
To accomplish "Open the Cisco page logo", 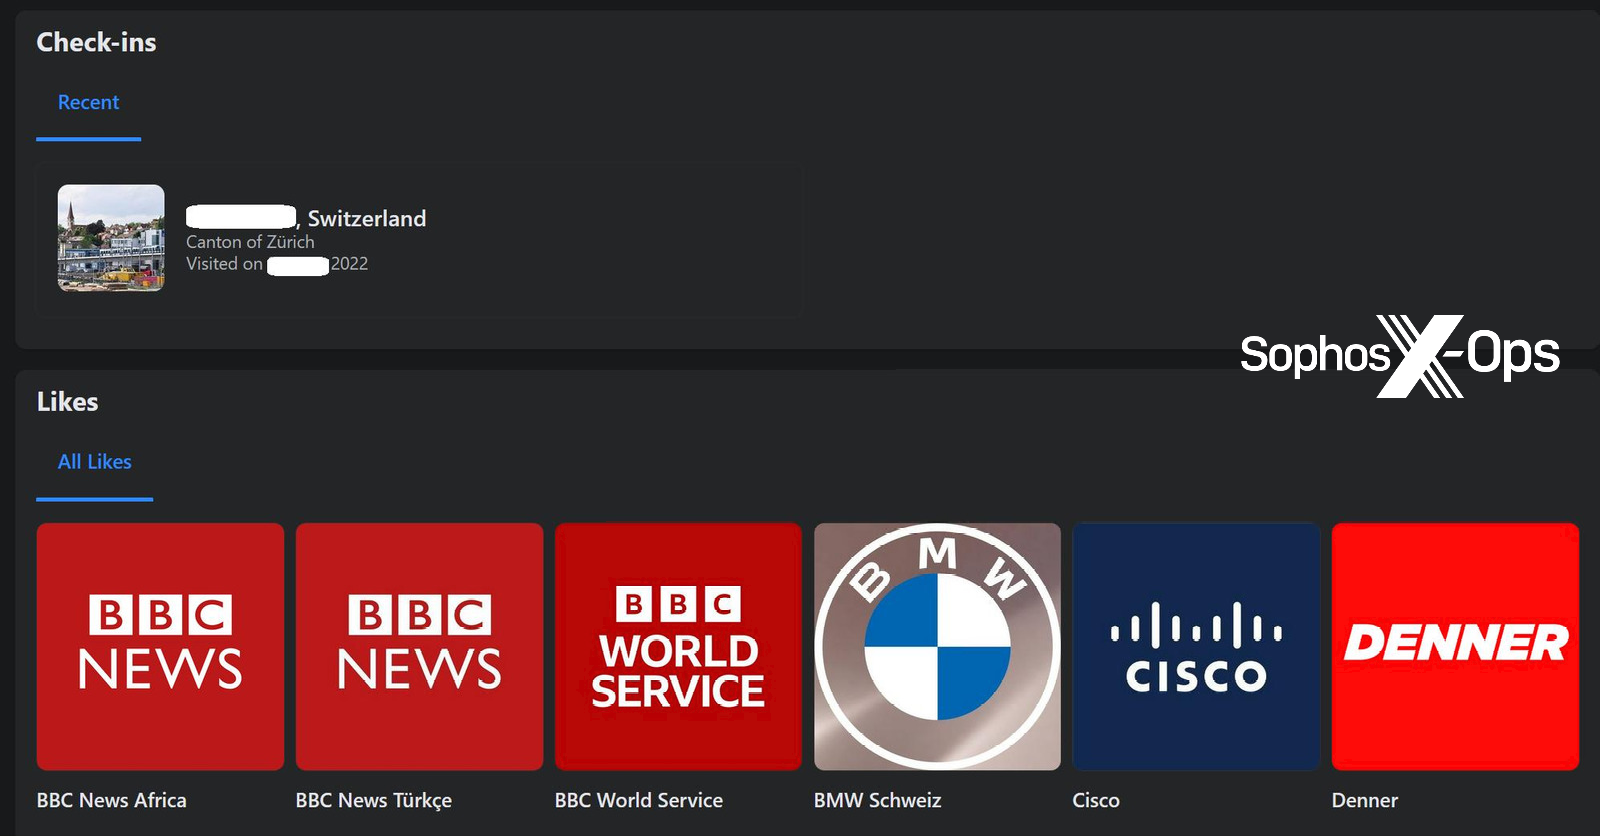I will (x=1196, y=646).
